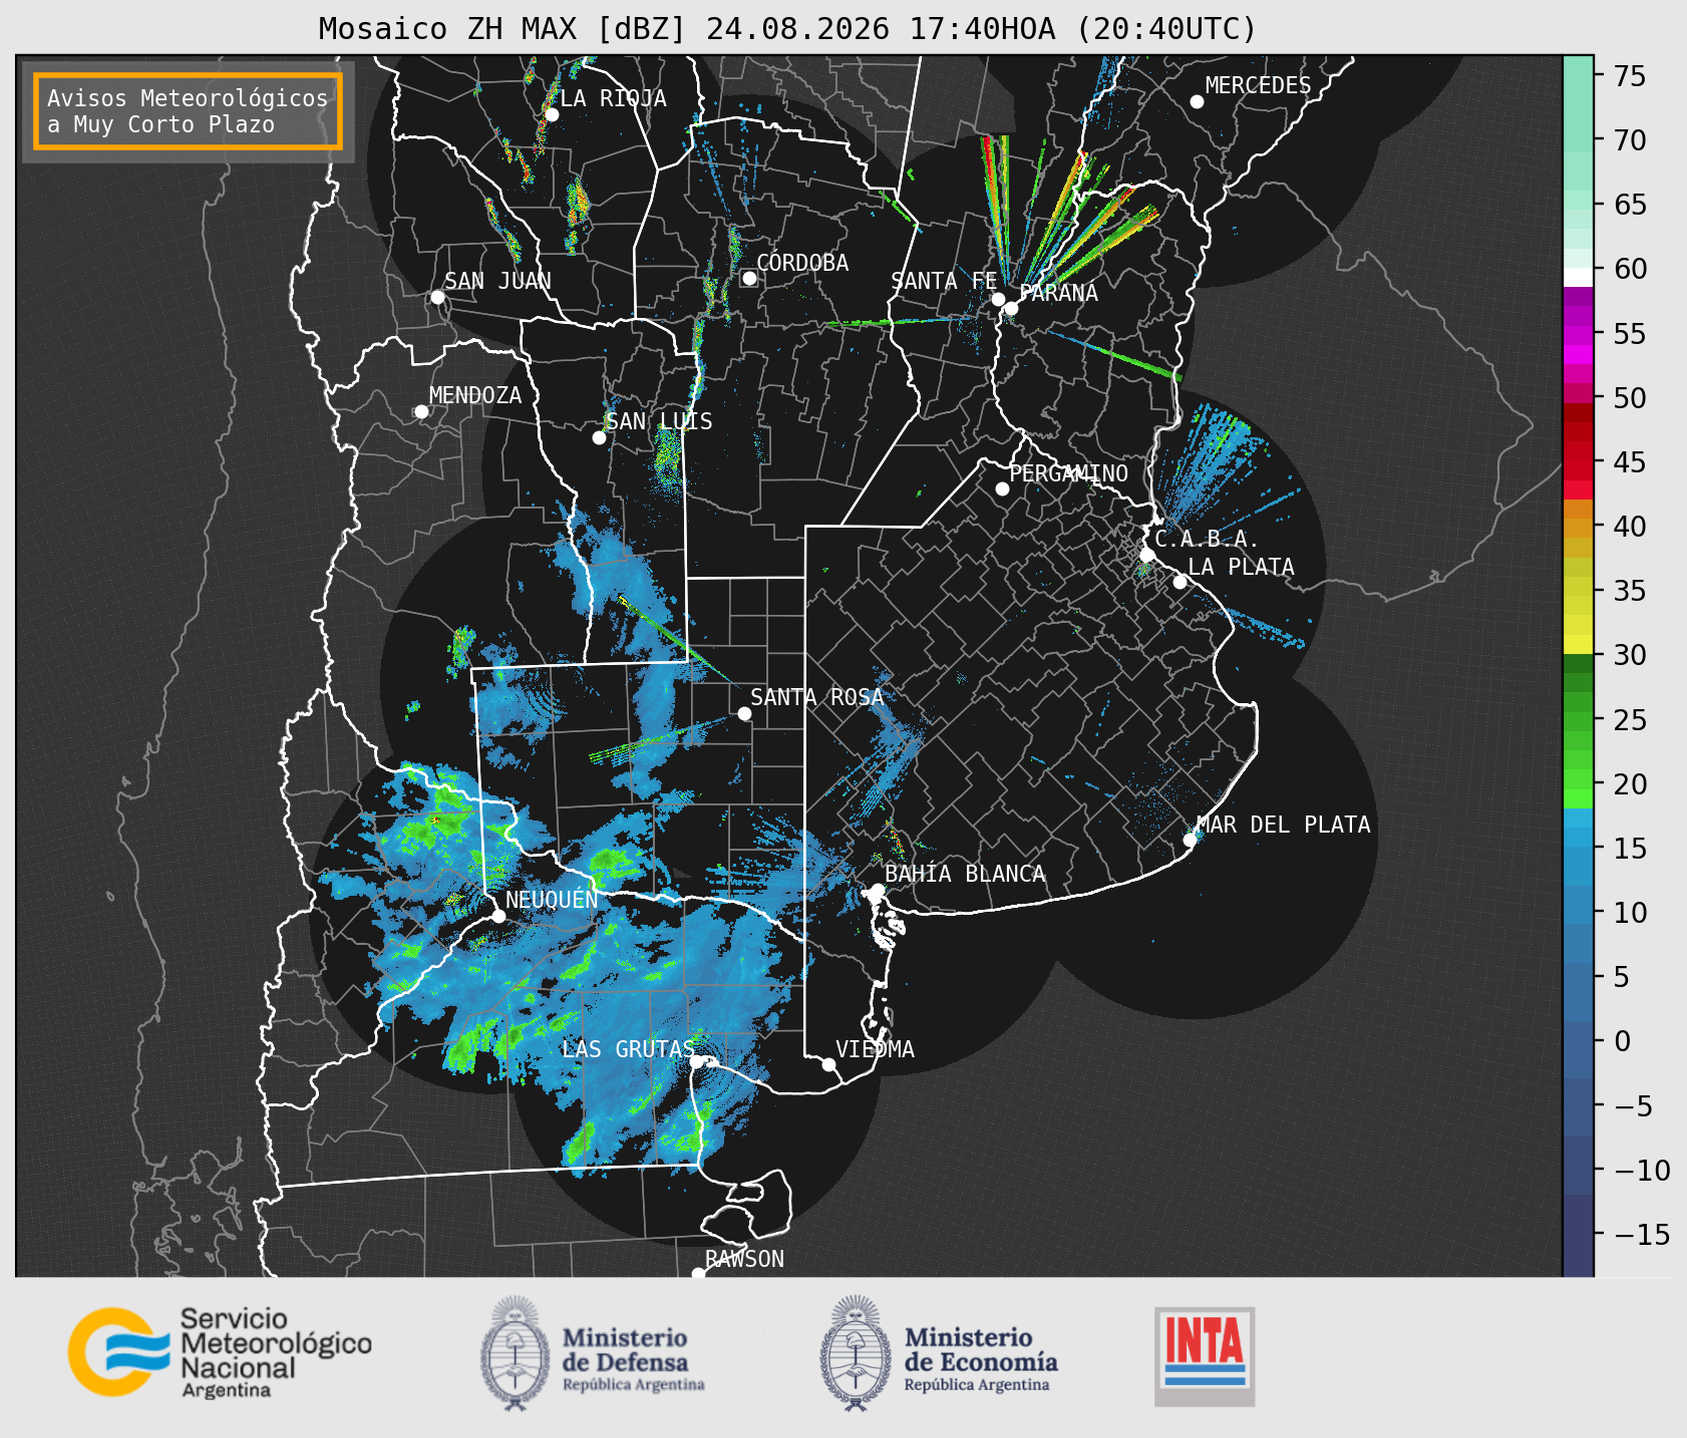This screenshot has width=1687, height=1438.
Task: Click the Avisos Meteorológicos a Muy Corto Plazo box
Action: pos(188,111)
